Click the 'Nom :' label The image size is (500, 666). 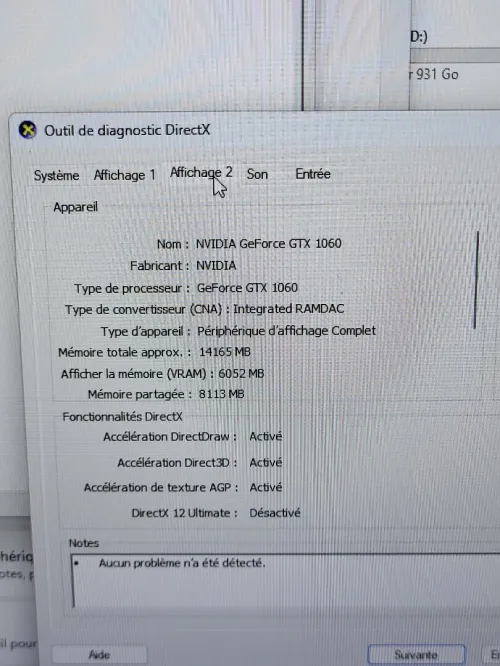[172, 244]
